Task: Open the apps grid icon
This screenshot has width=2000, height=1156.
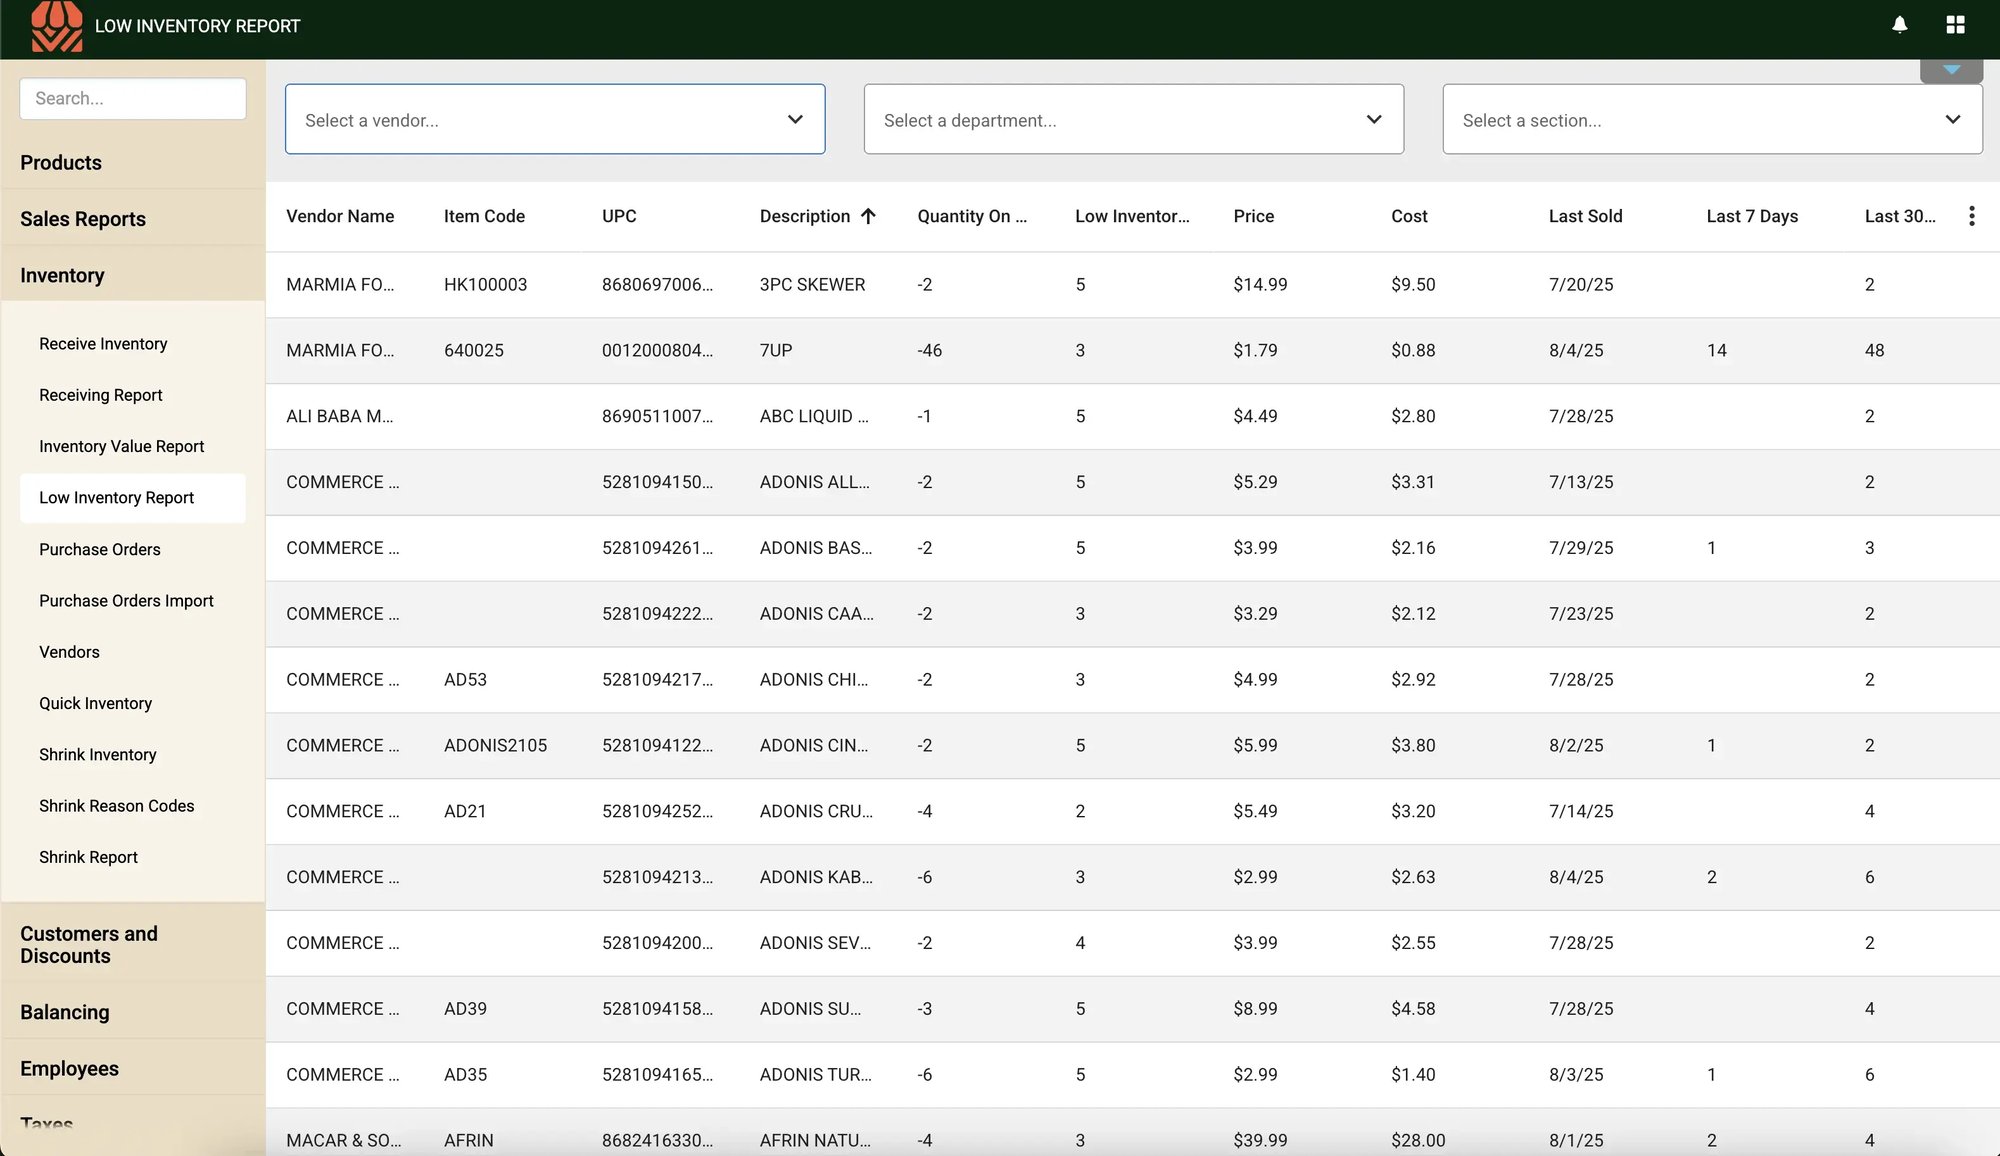Action: [1955, 24]
